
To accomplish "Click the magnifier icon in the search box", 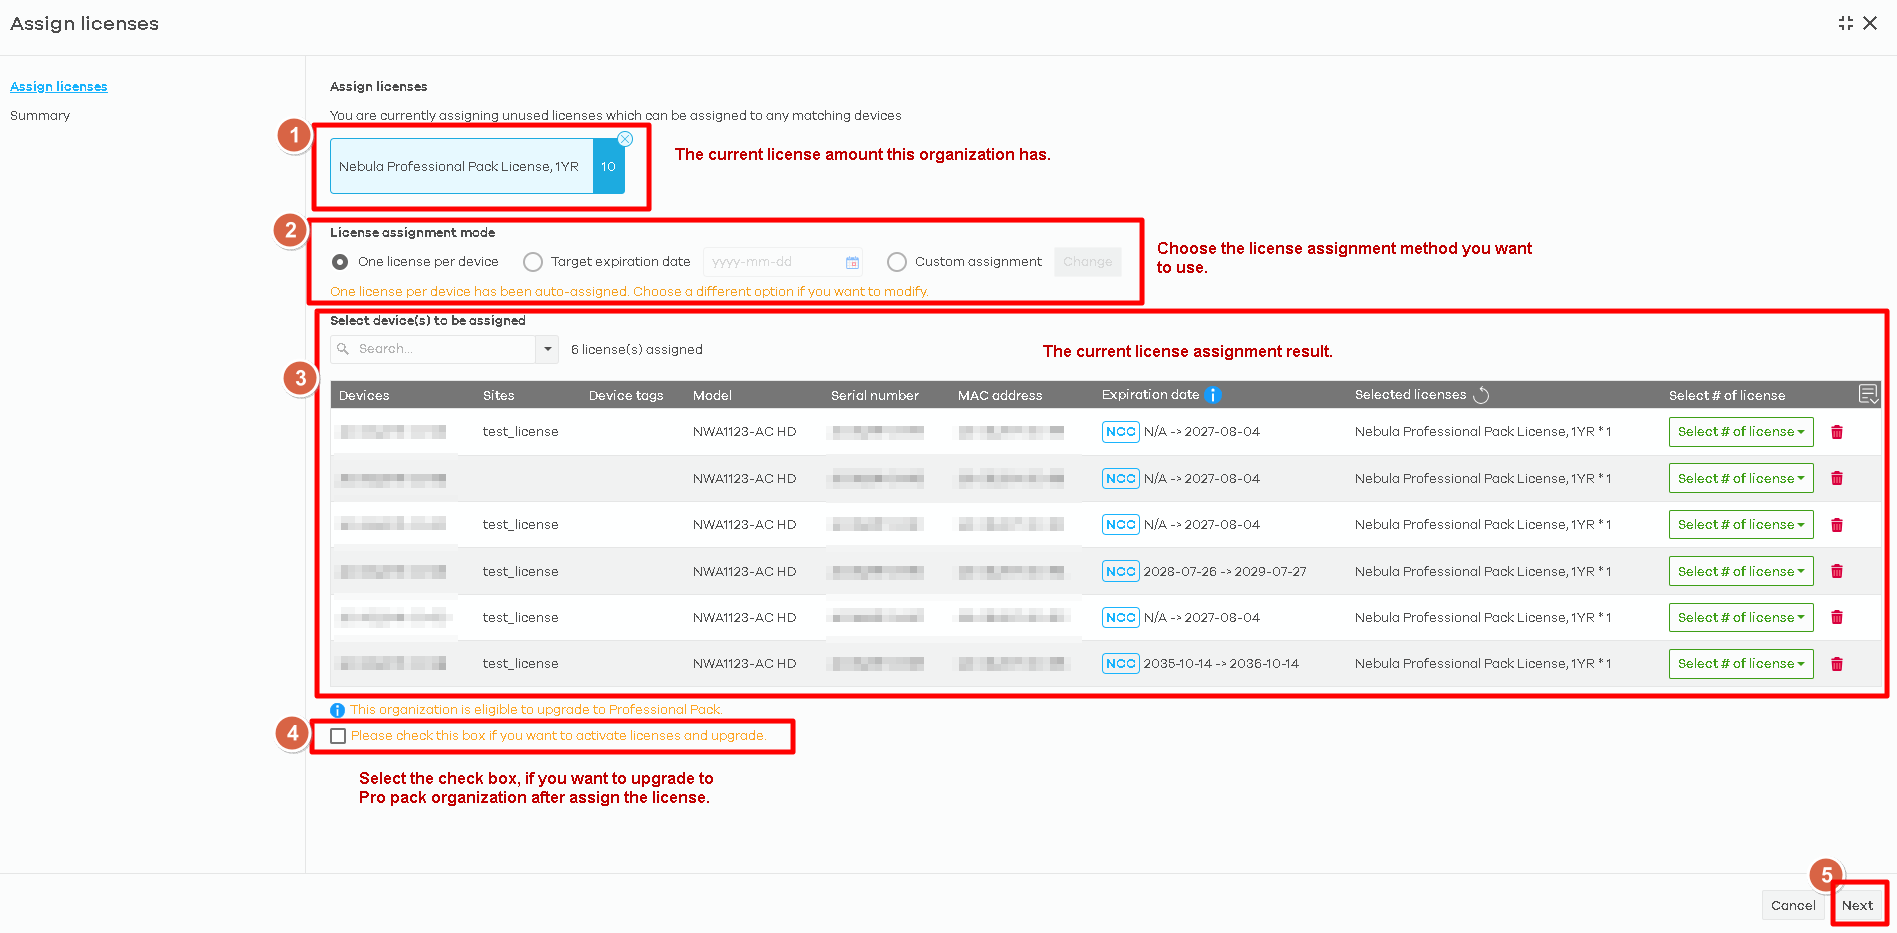I will point(343,349).
